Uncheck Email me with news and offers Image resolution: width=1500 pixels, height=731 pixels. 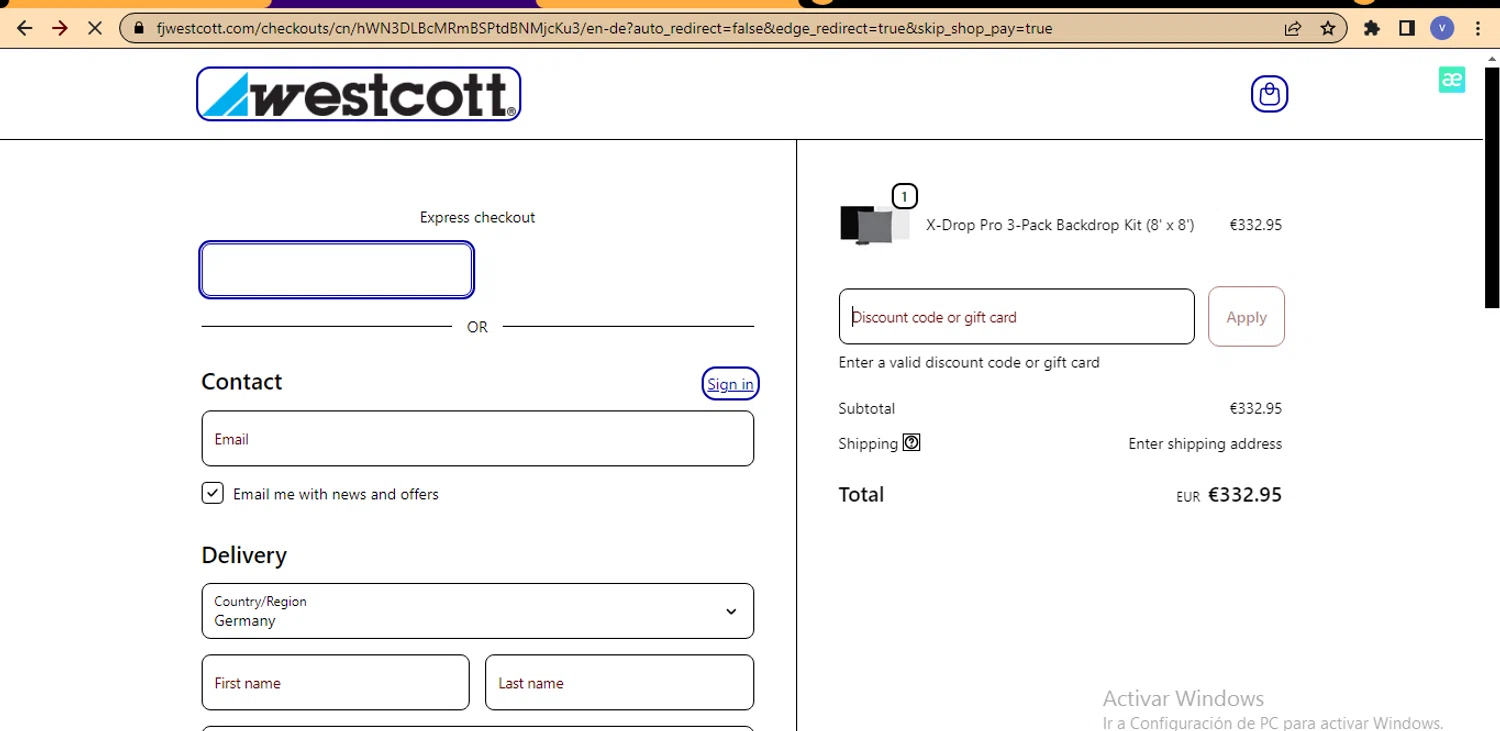pyautogui.click(x=212, y=493)
